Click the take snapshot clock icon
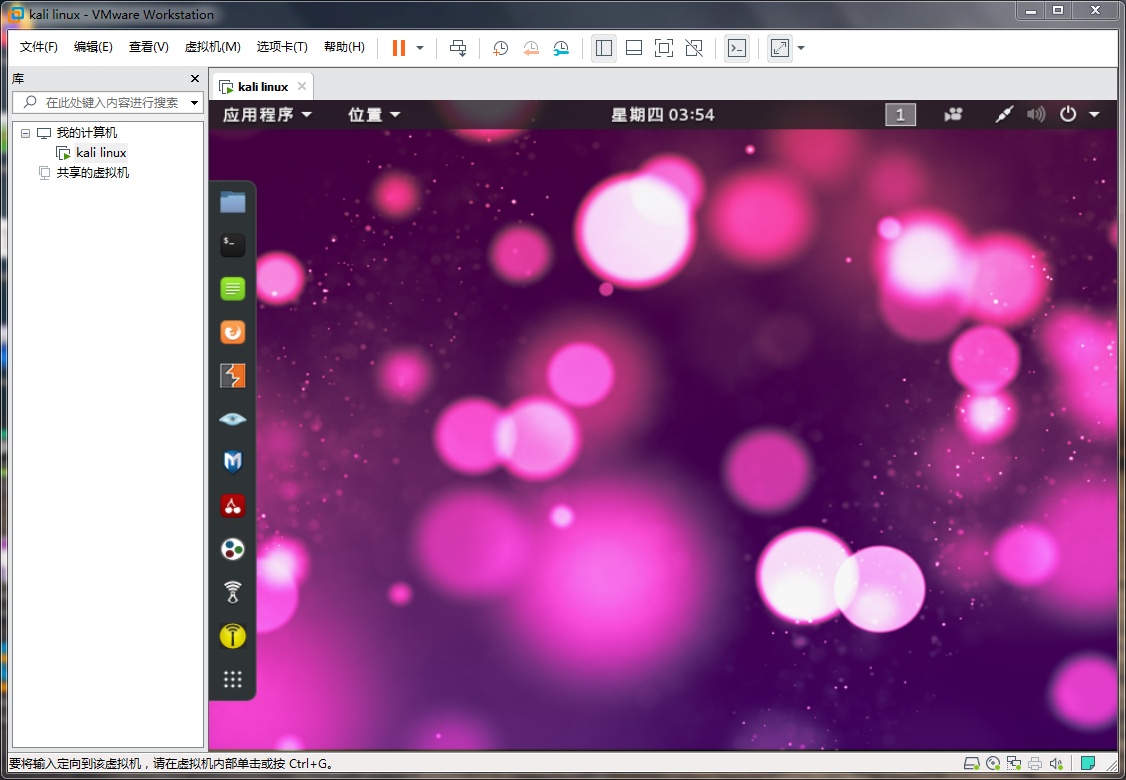Image resolution: width=1126 pixels, height=780 pixels. (501, 48)
